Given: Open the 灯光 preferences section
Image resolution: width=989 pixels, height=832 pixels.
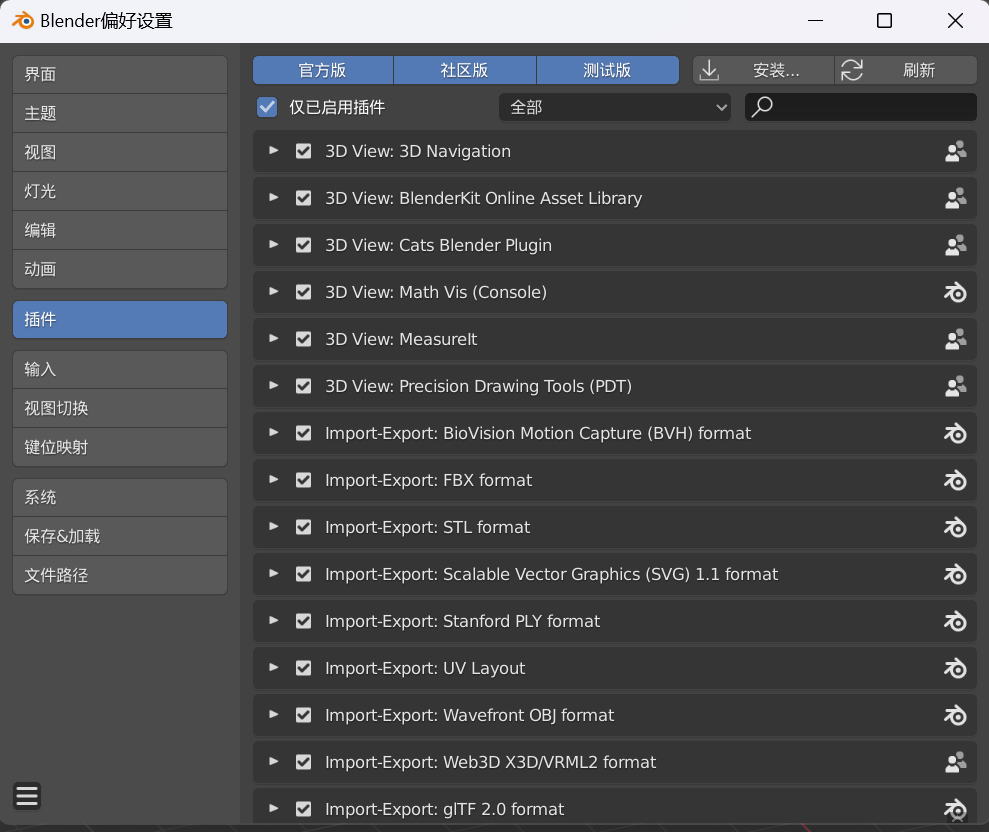Looking at the screenshot, I should pyautogui.click(x=120, y=191).
